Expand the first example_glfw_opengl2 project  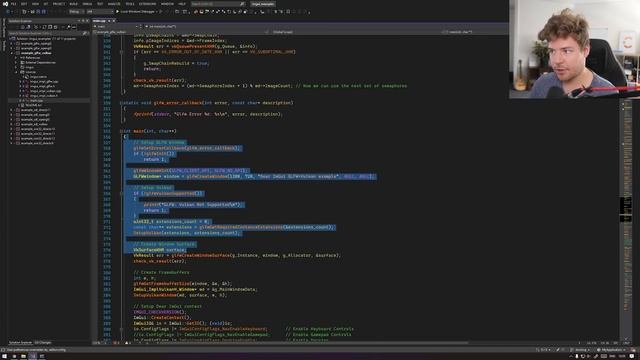[x=11, y=43]
